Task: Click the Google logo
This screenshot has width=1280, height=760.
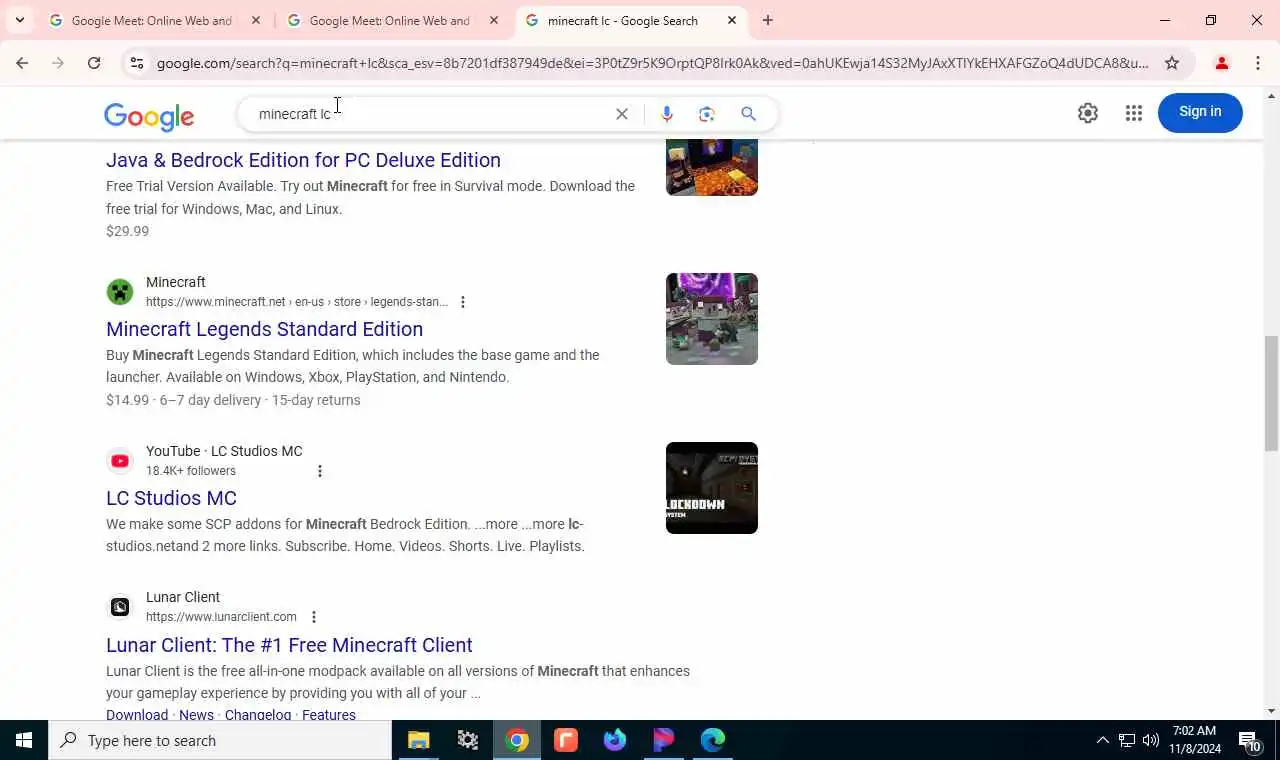Action: (x=149, y=116)
